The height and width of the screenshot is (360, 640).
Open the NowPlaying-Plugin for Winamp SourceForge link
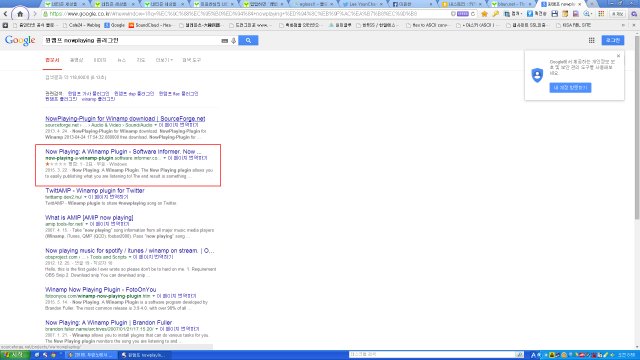(125, 119)
